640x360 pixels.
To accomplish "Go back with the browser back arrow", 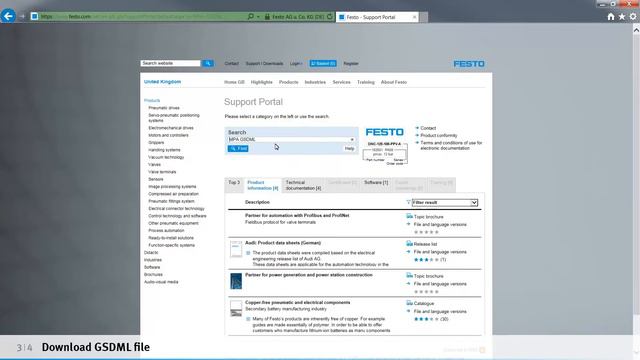I will [8, 16].
